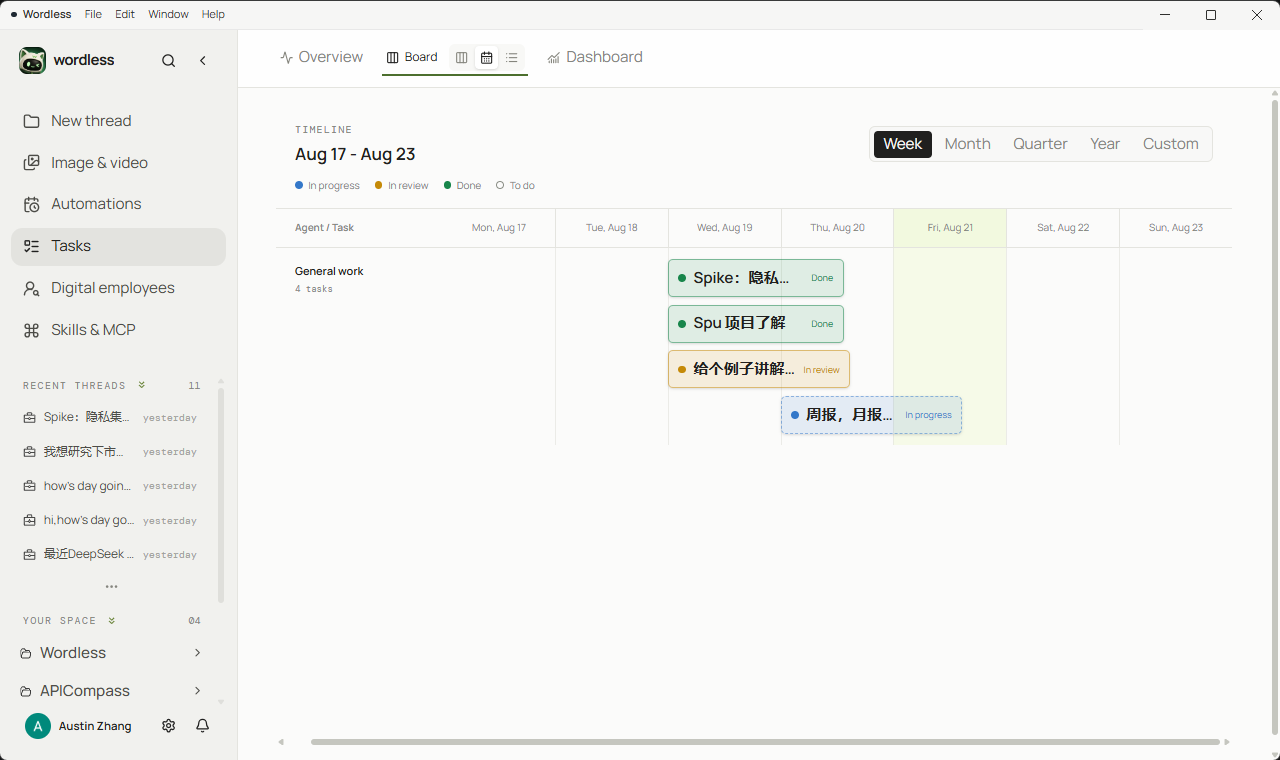Click the folder icon beside New thread
The height and width of the screenshot is (760, 1280).
[32, 121]
